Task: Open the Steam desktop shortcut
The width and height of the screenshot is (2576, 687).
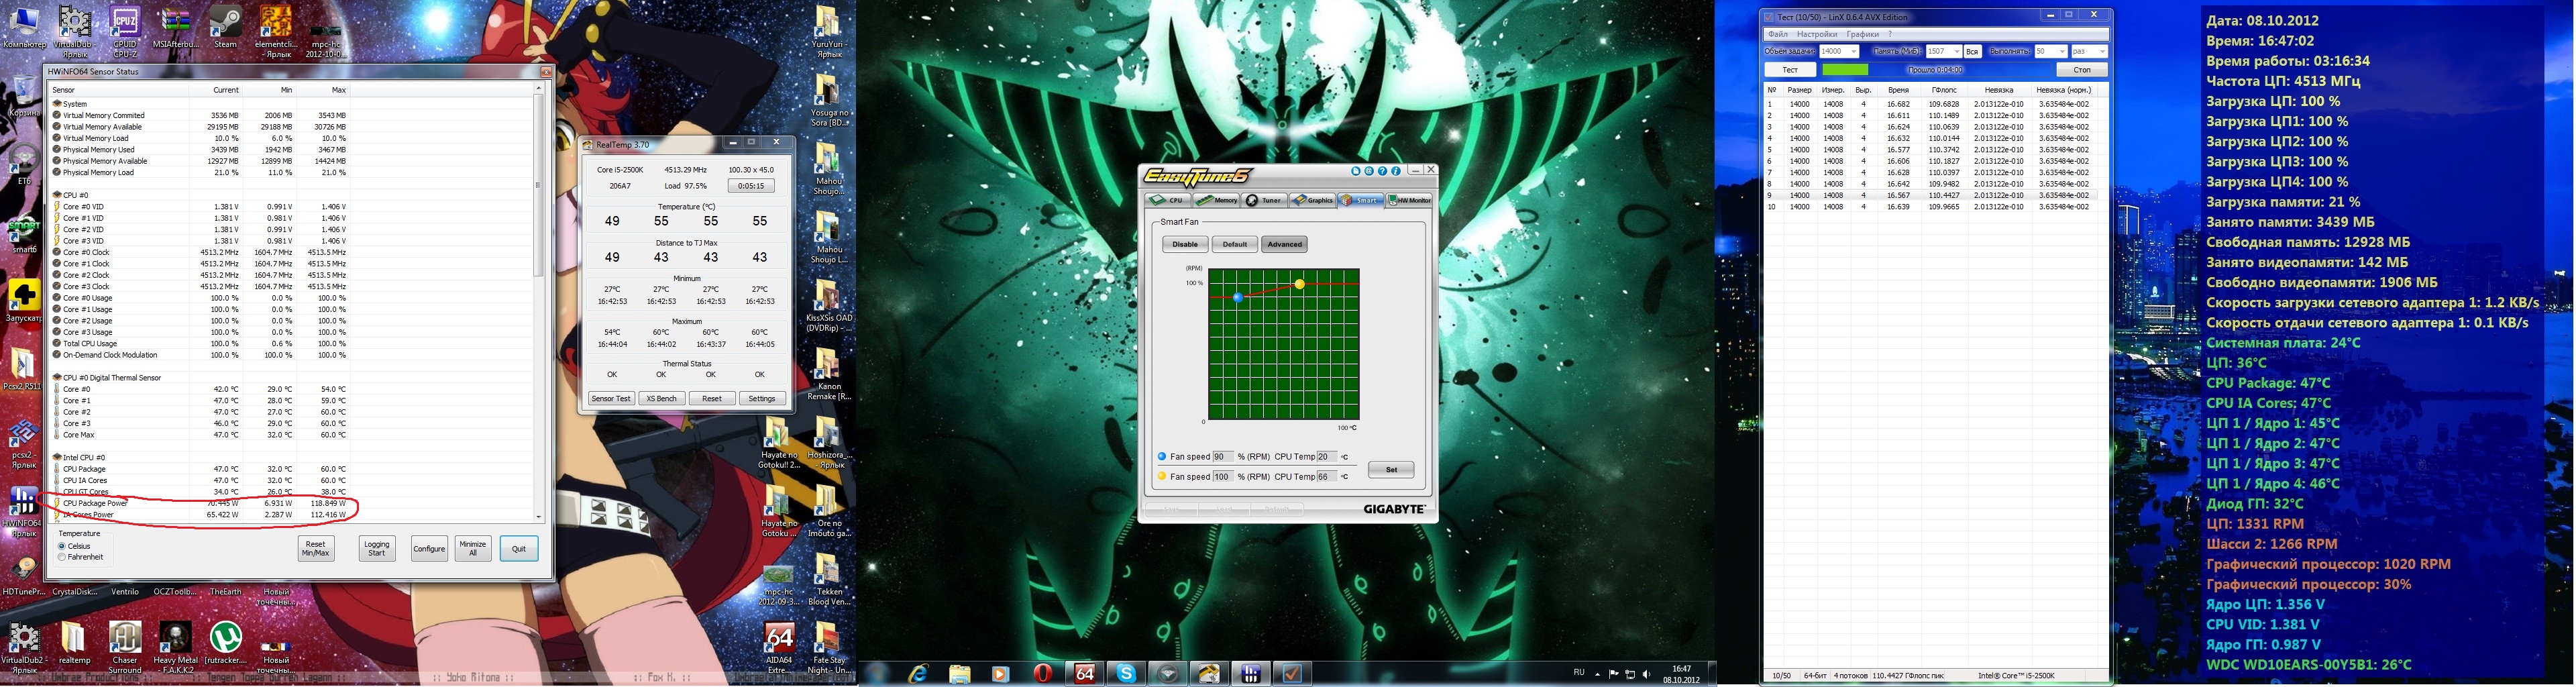Action: 225,25
